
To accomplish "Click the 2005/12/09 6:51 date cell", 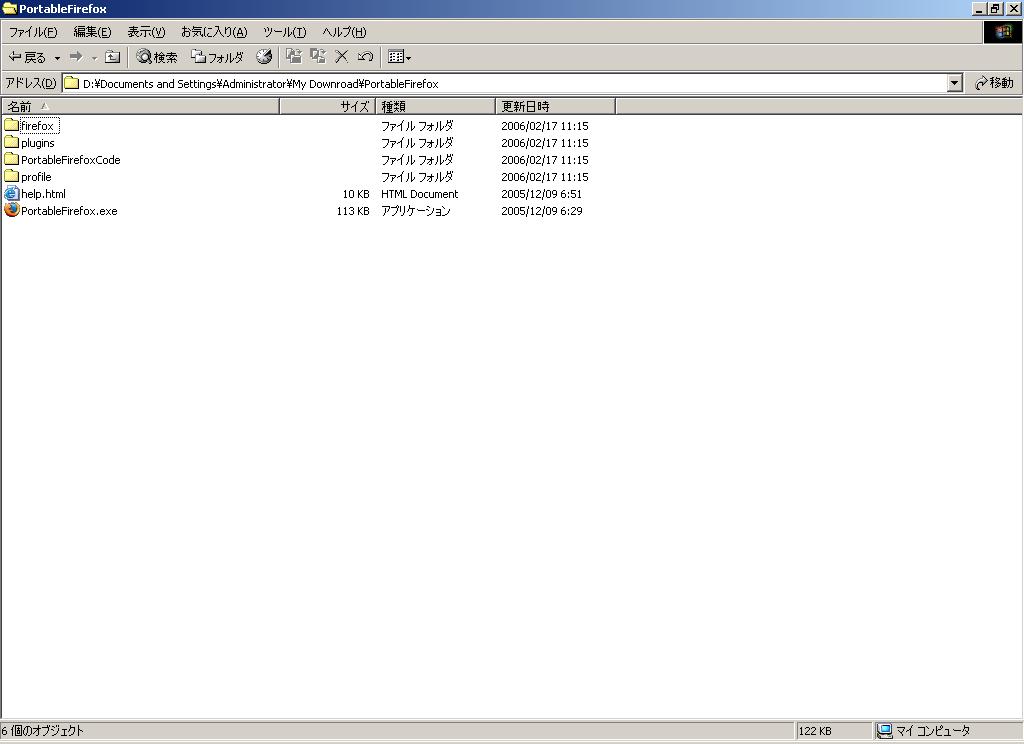I will (x=541, y=194).
